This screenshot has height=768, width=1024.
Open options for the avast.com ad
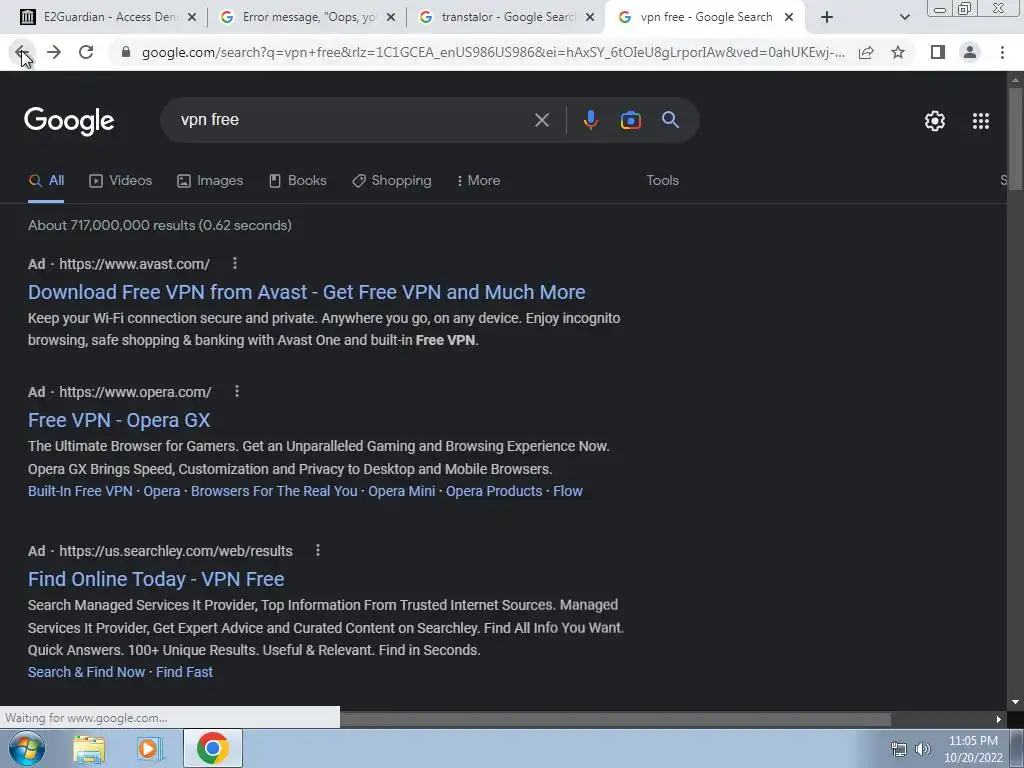235,263
